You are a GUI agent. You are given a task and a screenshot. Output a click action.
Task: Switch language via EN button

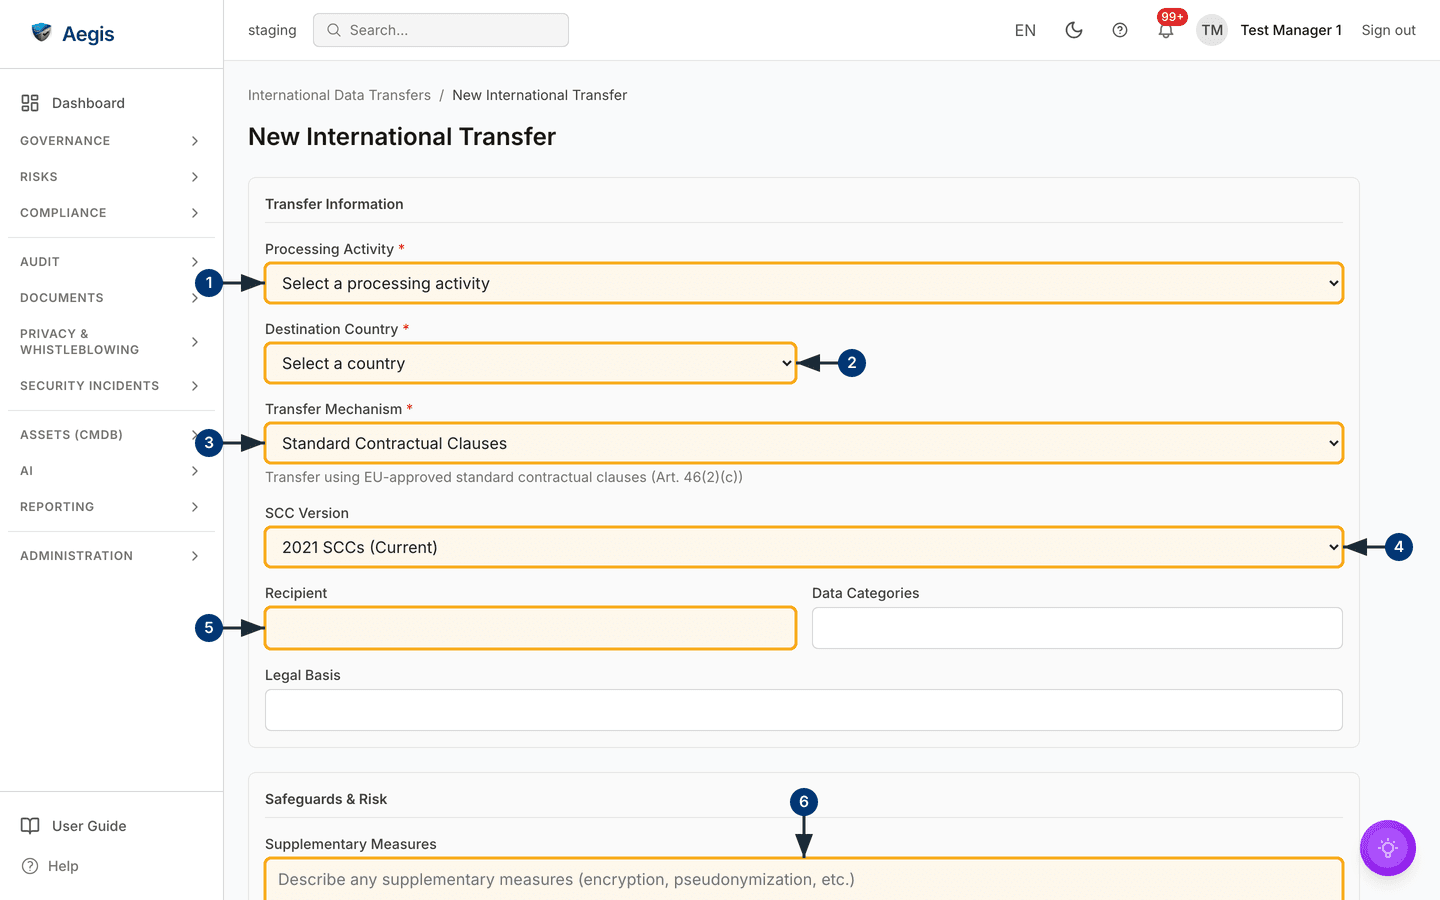[1025, 30]
